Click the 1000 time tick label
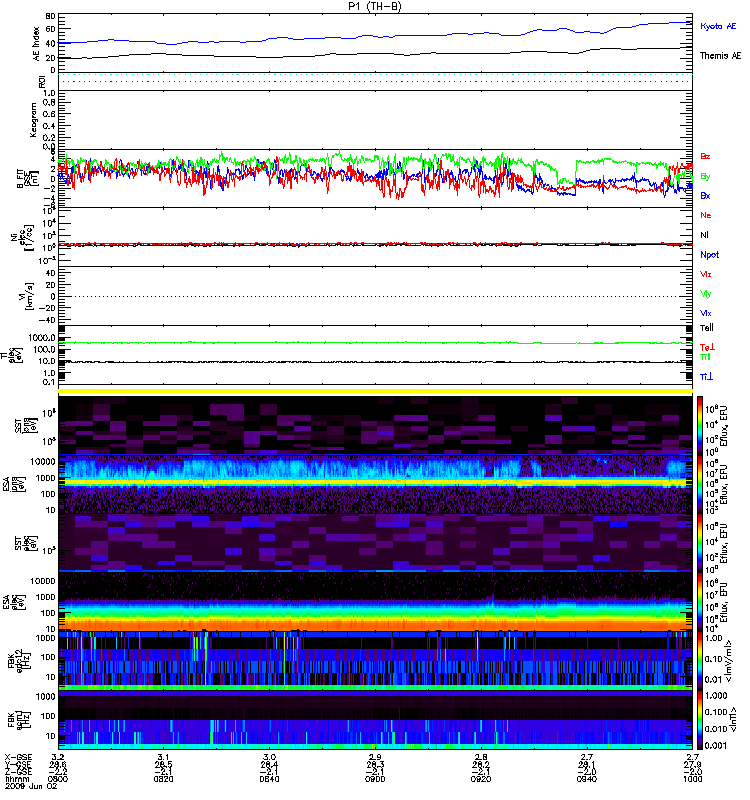This screenshot has height=800, width=750. click(692, 779)
